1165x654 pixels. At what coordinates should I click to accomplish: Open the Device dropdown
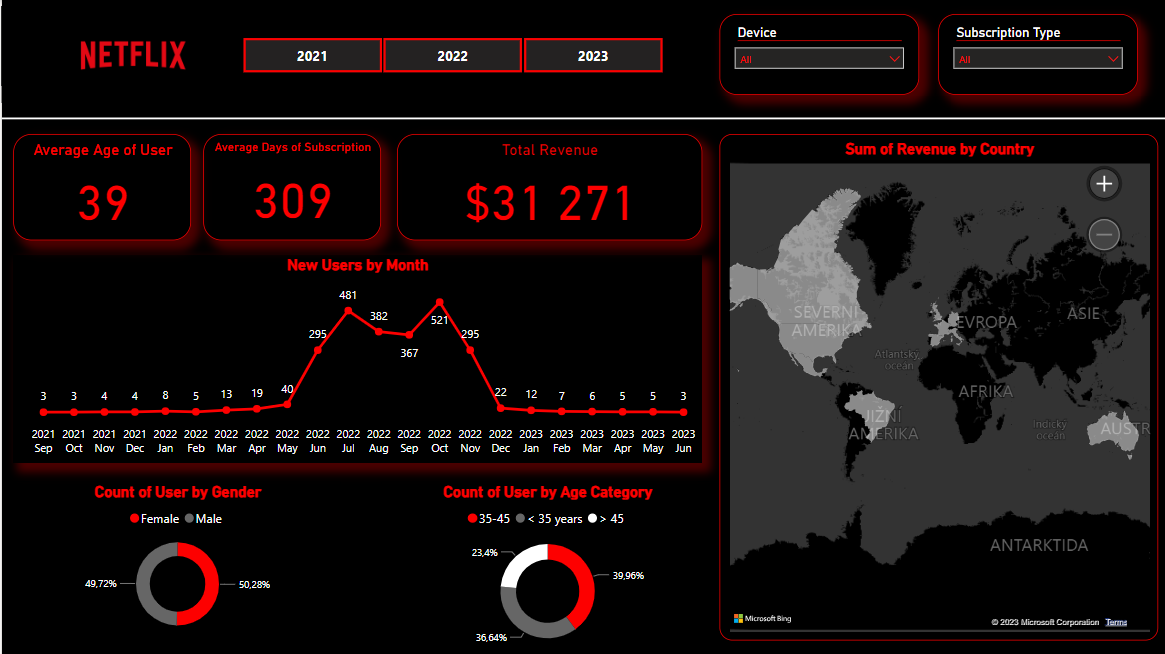pos(819,59)
